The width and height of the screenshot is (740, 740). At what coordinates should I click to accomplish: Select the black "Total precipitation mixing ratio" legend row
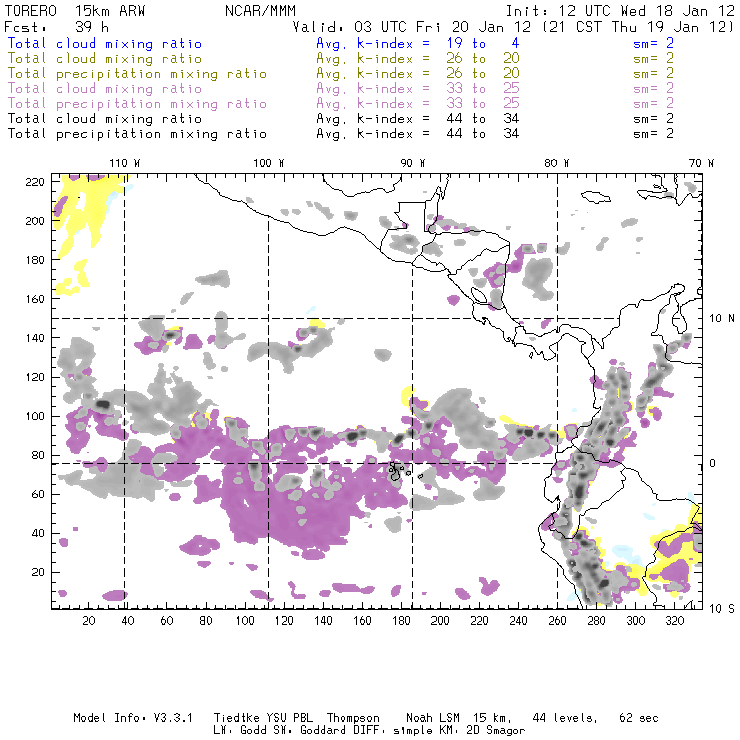pyautogui.click(x=137, y=134)
